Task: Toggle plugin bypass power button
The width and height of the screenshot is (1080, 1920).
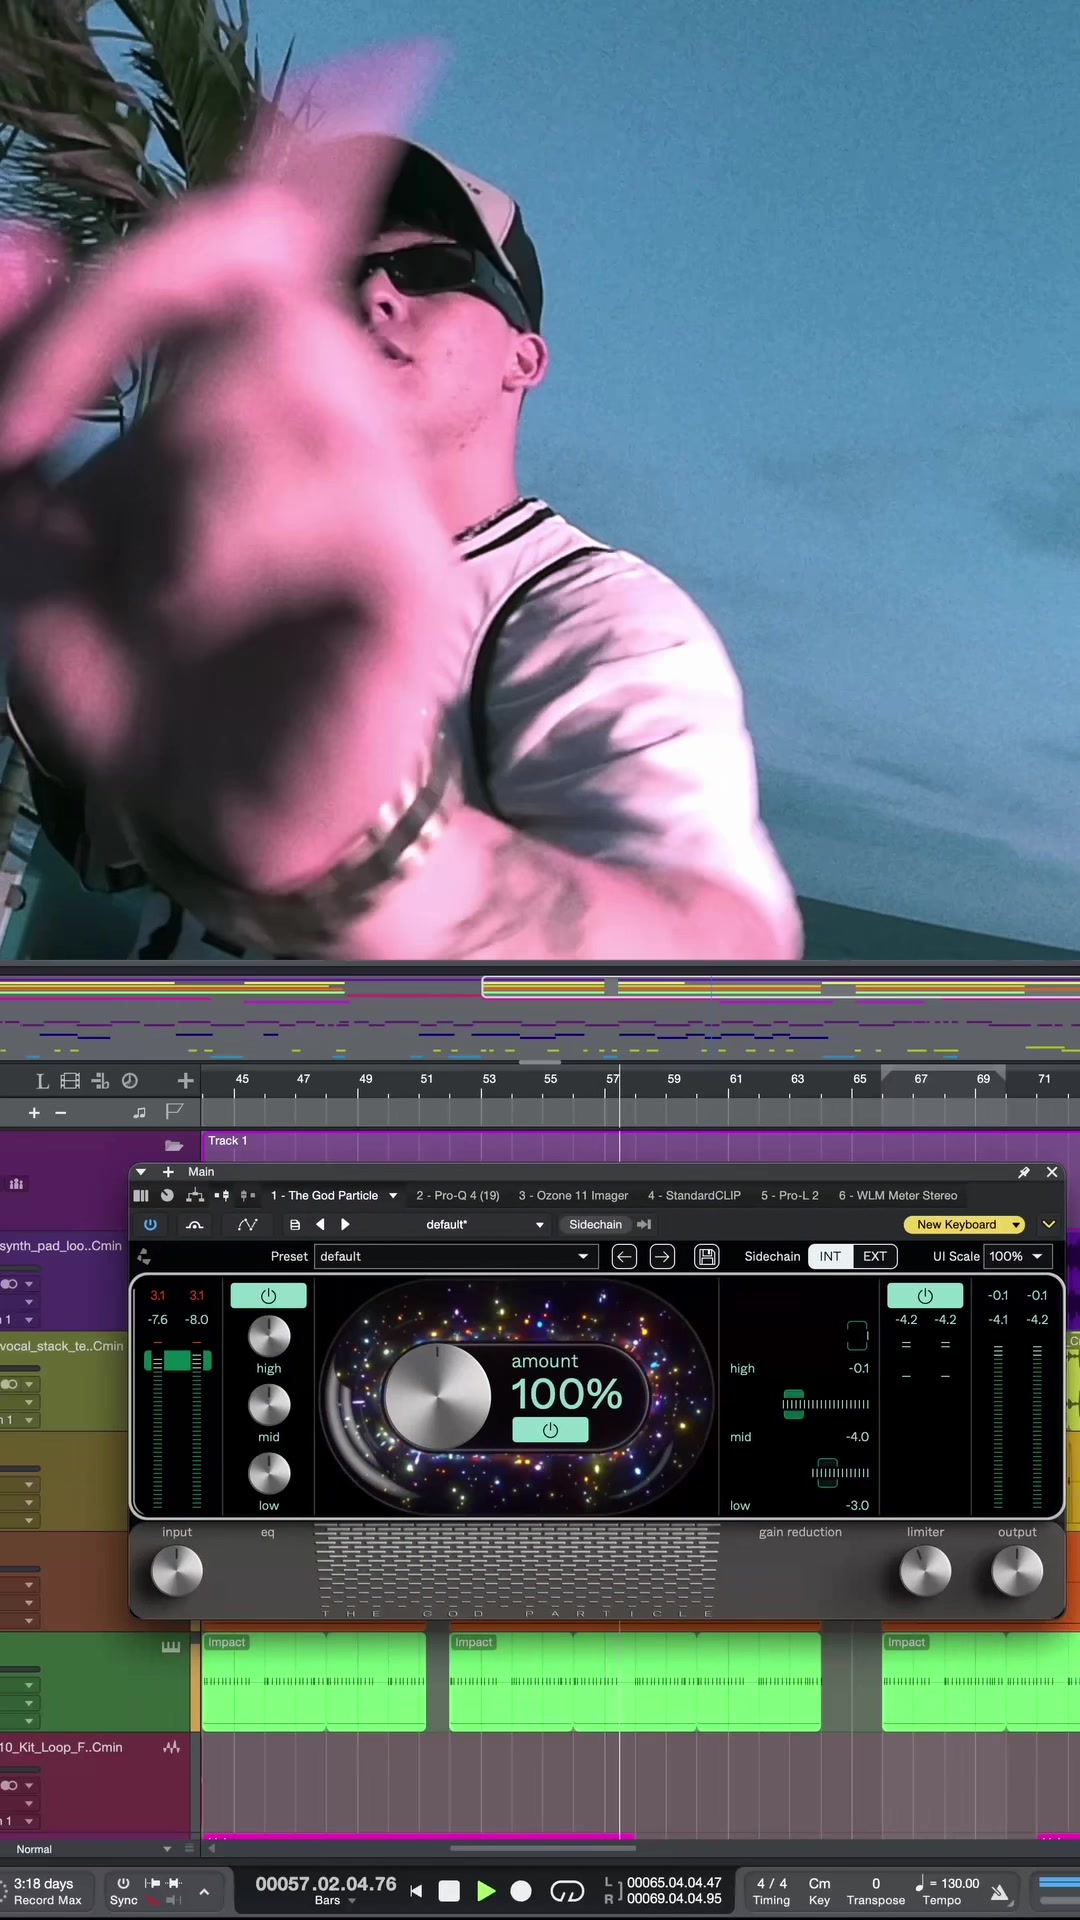Action: click(x=150, y=1224)
